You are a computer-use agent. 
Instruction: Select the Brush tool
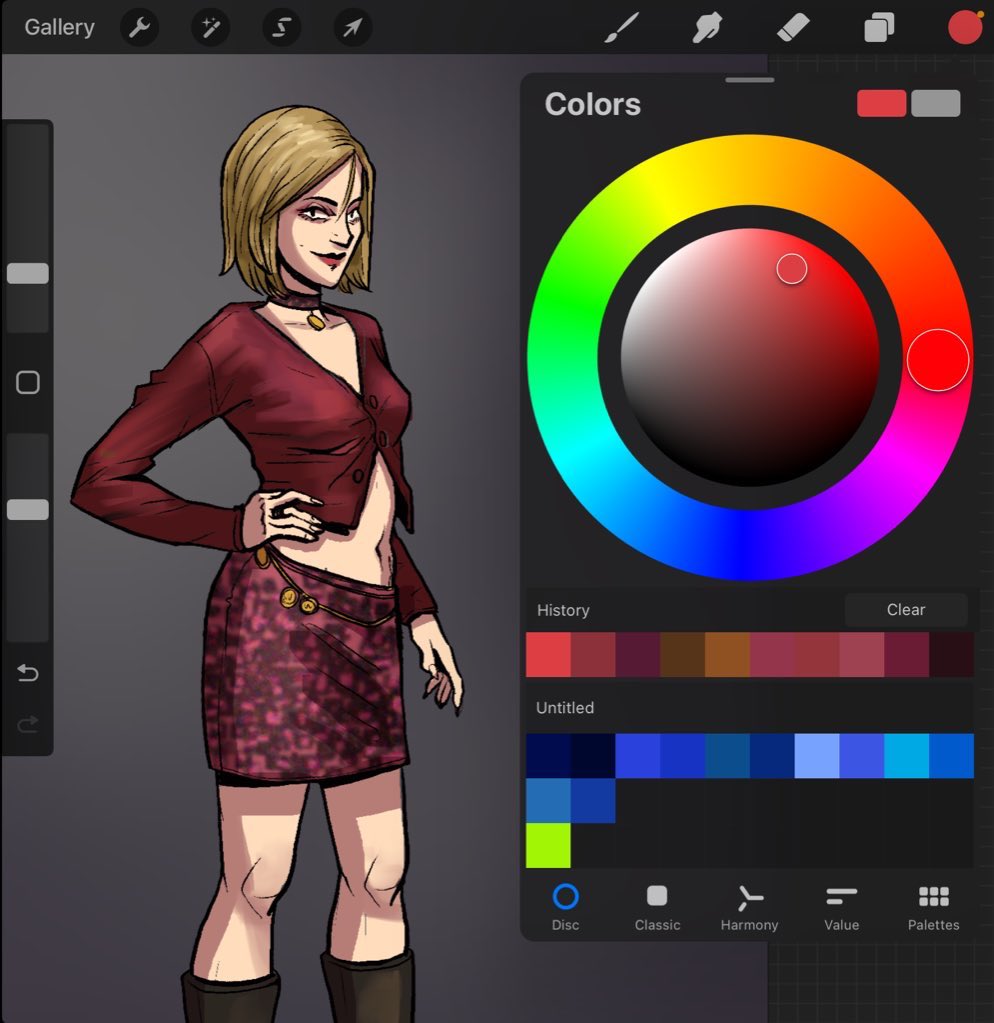621,28
